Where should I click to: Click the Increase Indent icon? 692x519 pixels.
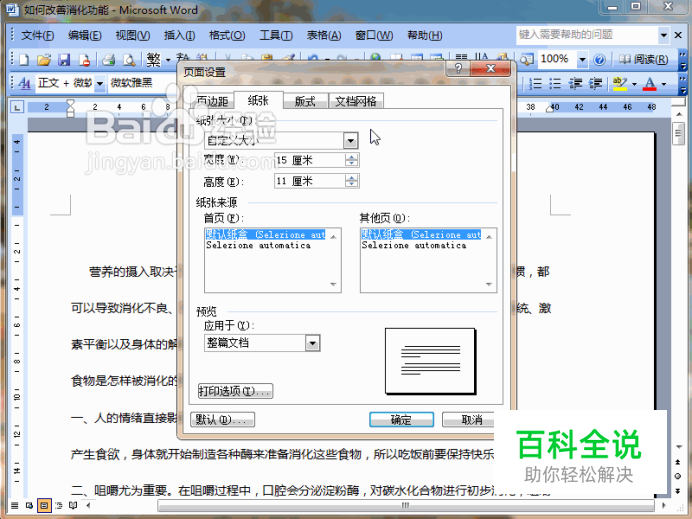pos(595,83)
